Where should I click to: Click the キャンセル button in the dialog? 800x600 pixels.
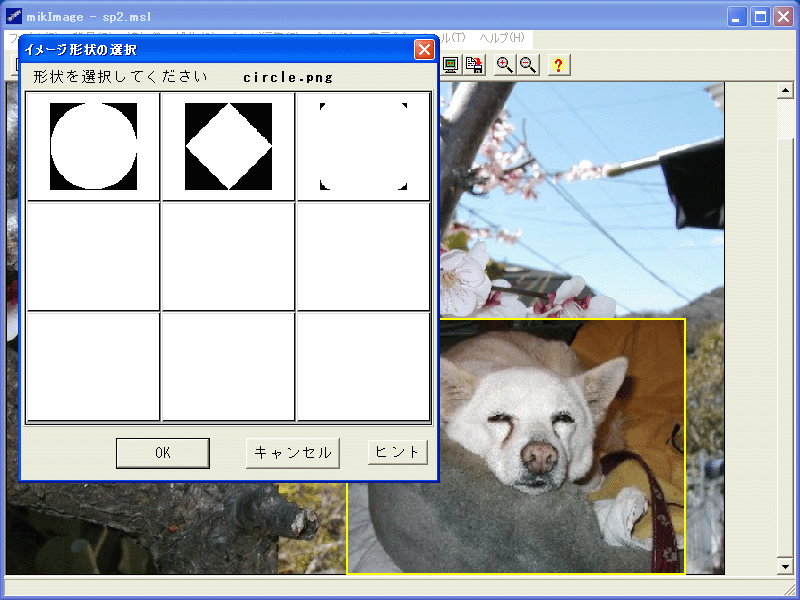[x=293, y=453]
